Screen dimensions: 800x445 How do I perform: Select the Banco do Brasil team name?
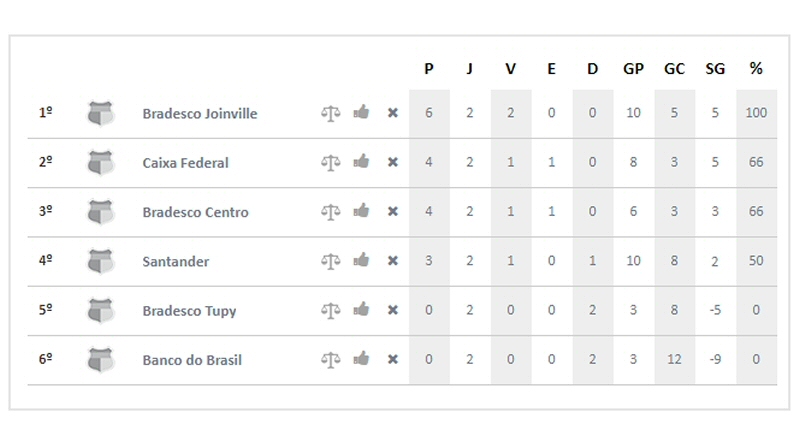[192, 360]
